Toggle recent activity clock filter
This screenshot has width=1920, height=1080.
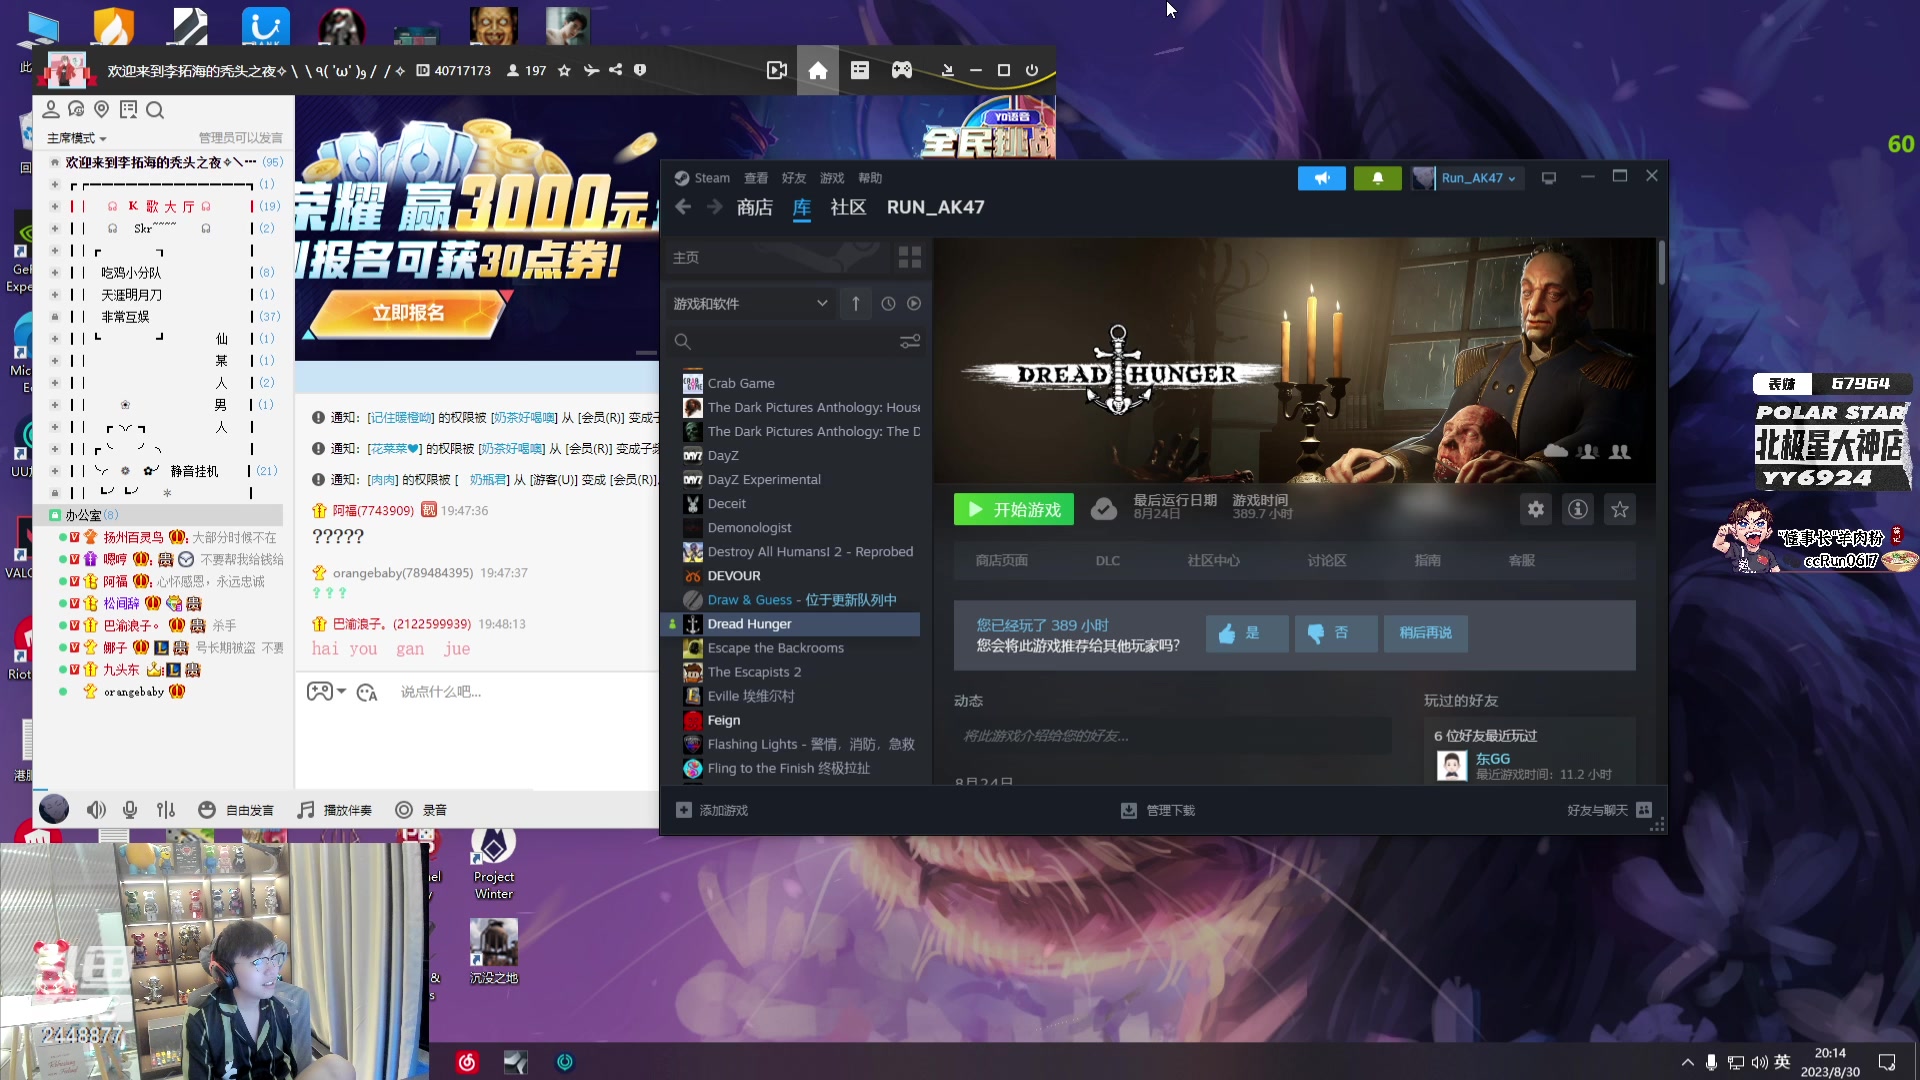pos(888,304)
